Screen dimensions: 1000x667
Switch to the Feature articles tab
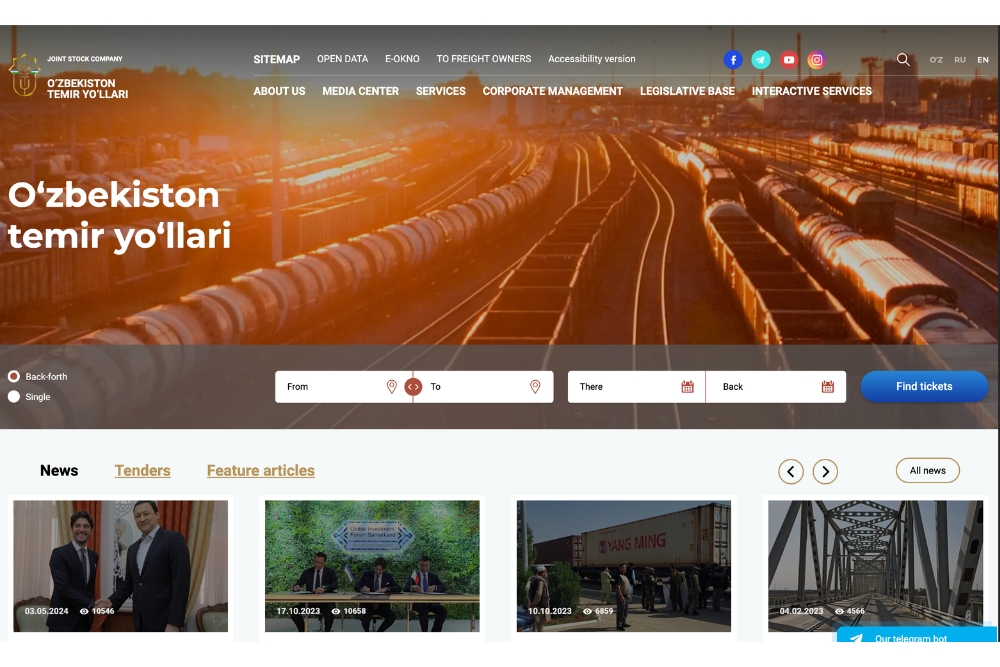260,471
